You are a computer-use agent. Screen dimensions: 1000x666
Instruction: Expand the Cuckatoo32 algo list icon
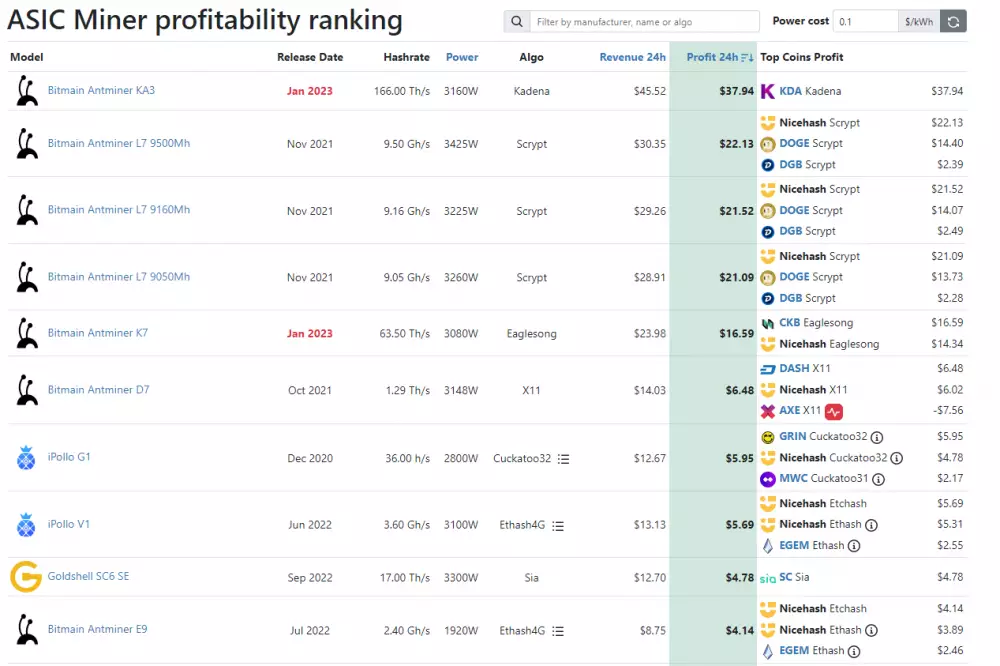point(563,459)
